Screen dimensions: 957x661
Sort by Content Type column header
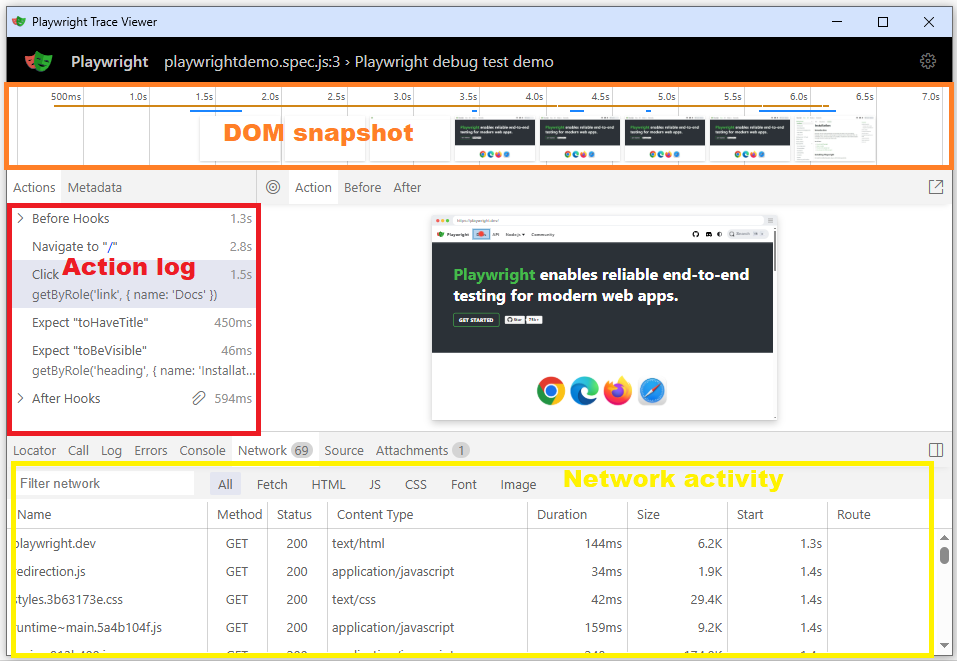pyautogui.click(x=427, y=515)
